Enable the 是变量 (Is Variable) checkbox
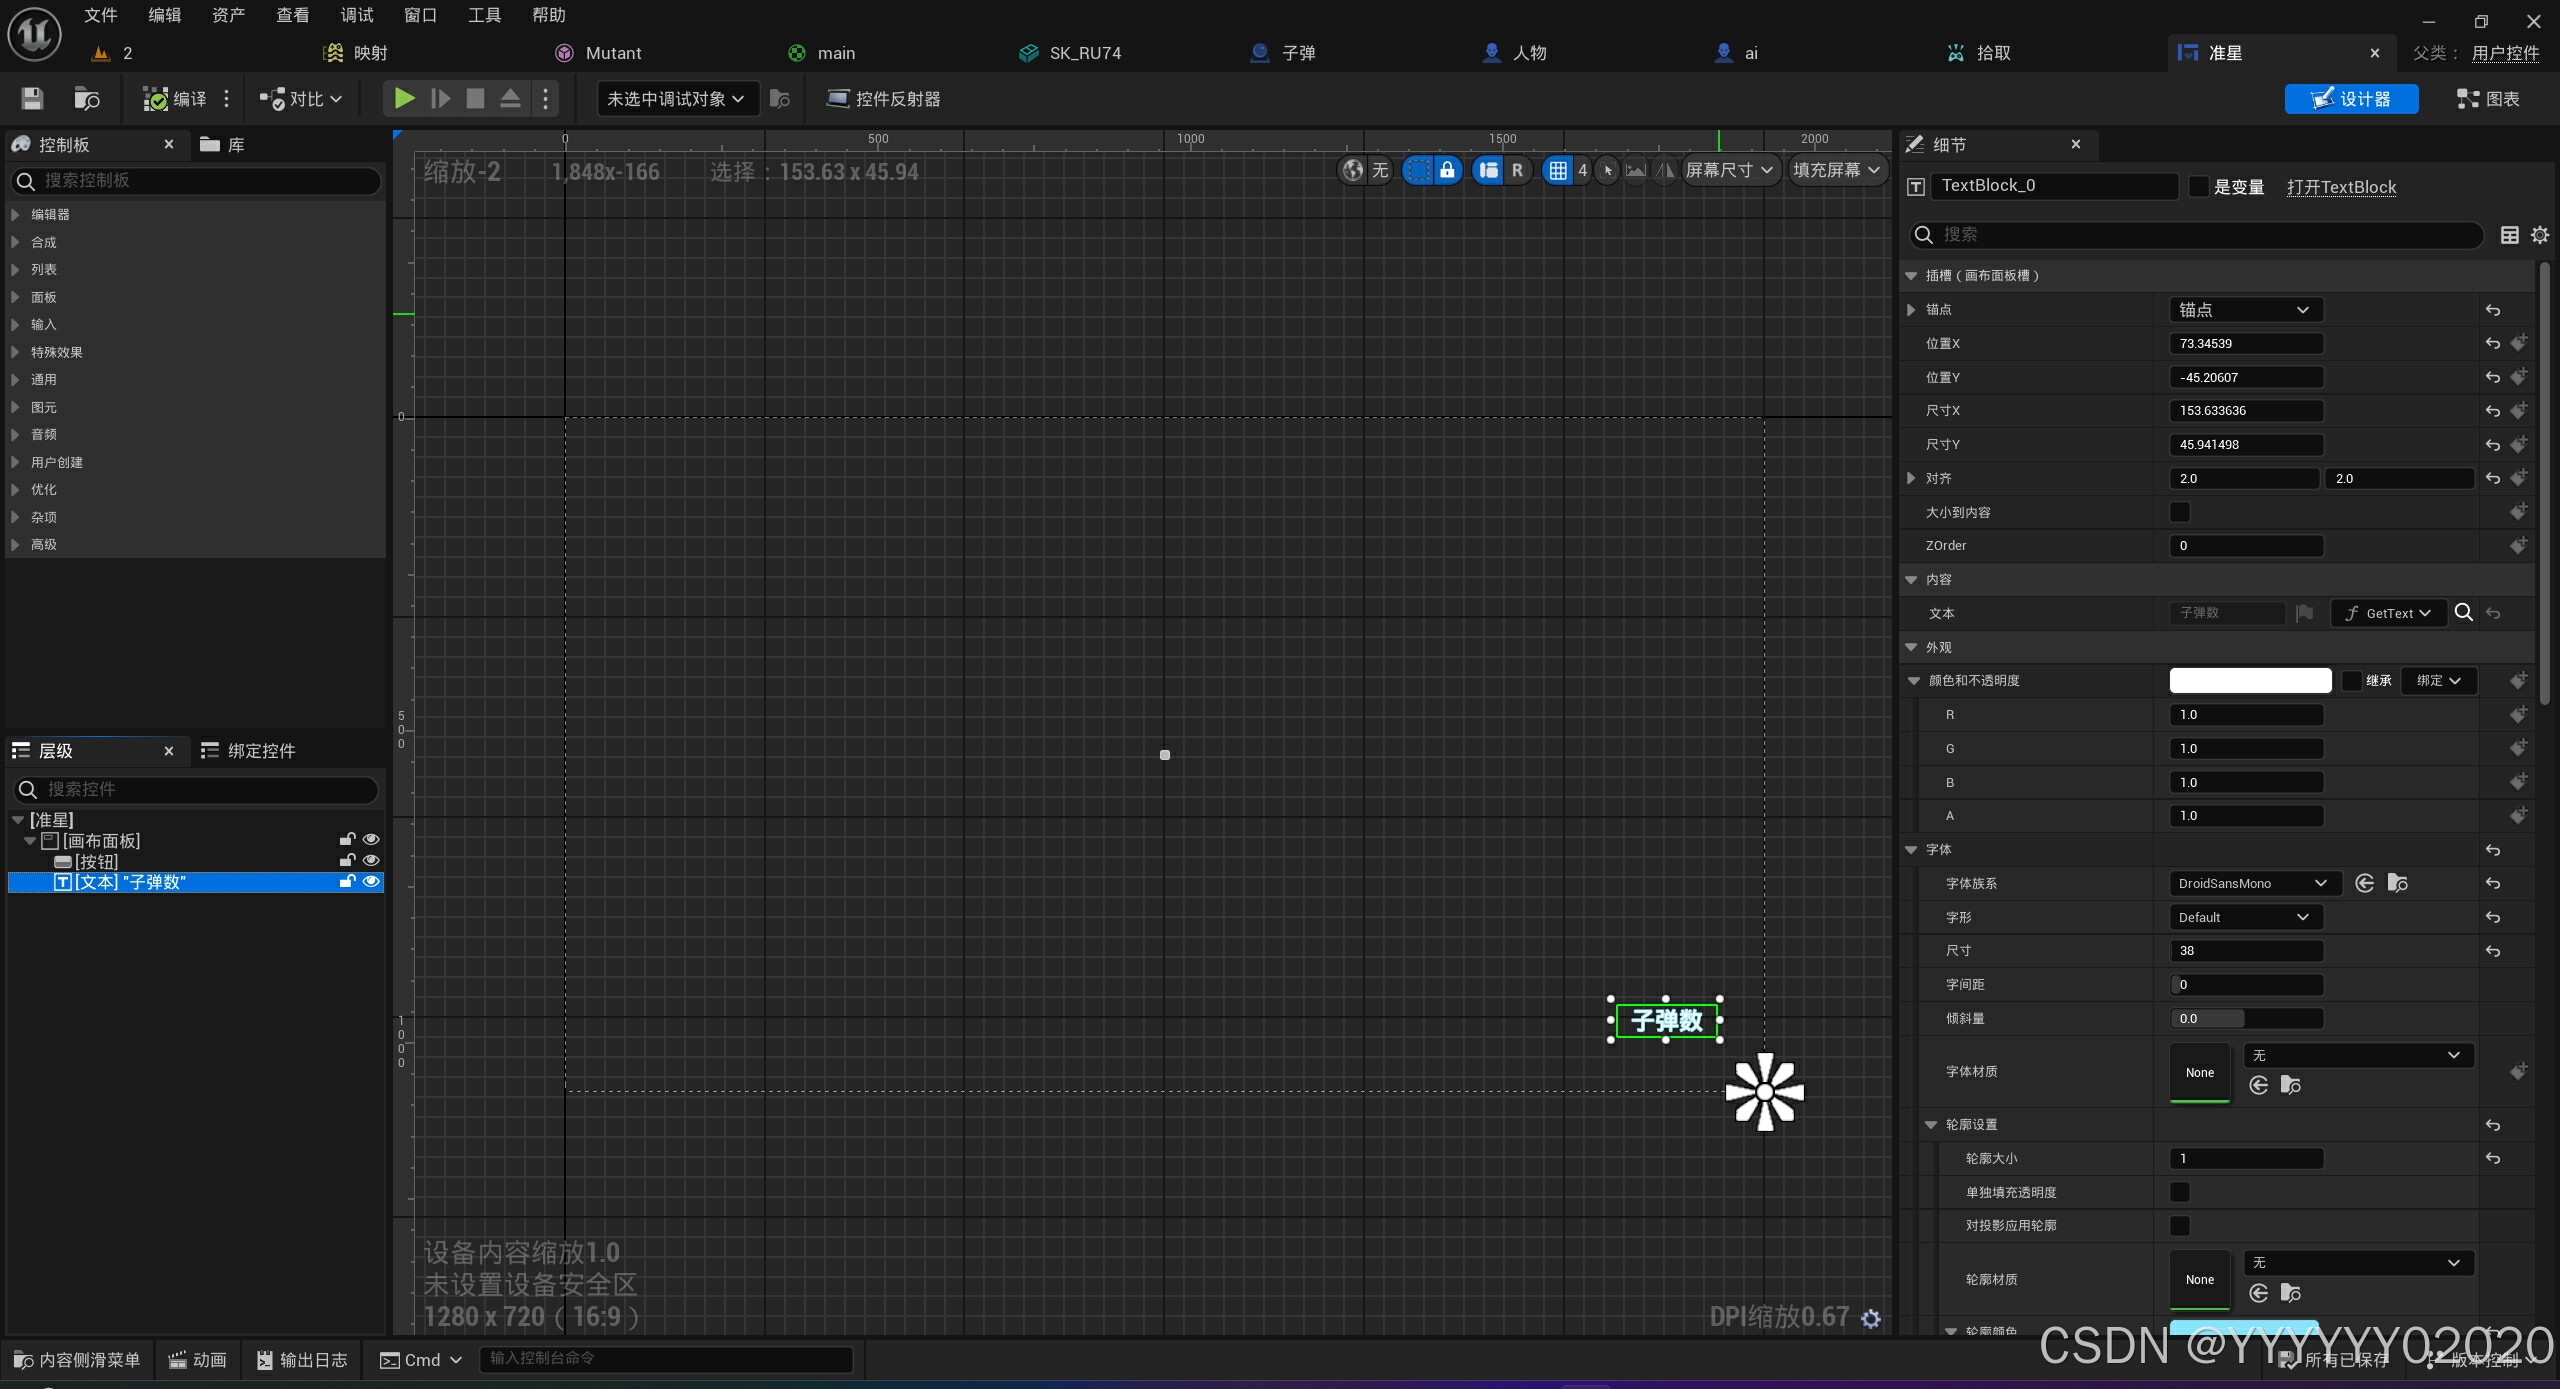This screenshot has height=1389, width=2560. [x=2198, y=187]
